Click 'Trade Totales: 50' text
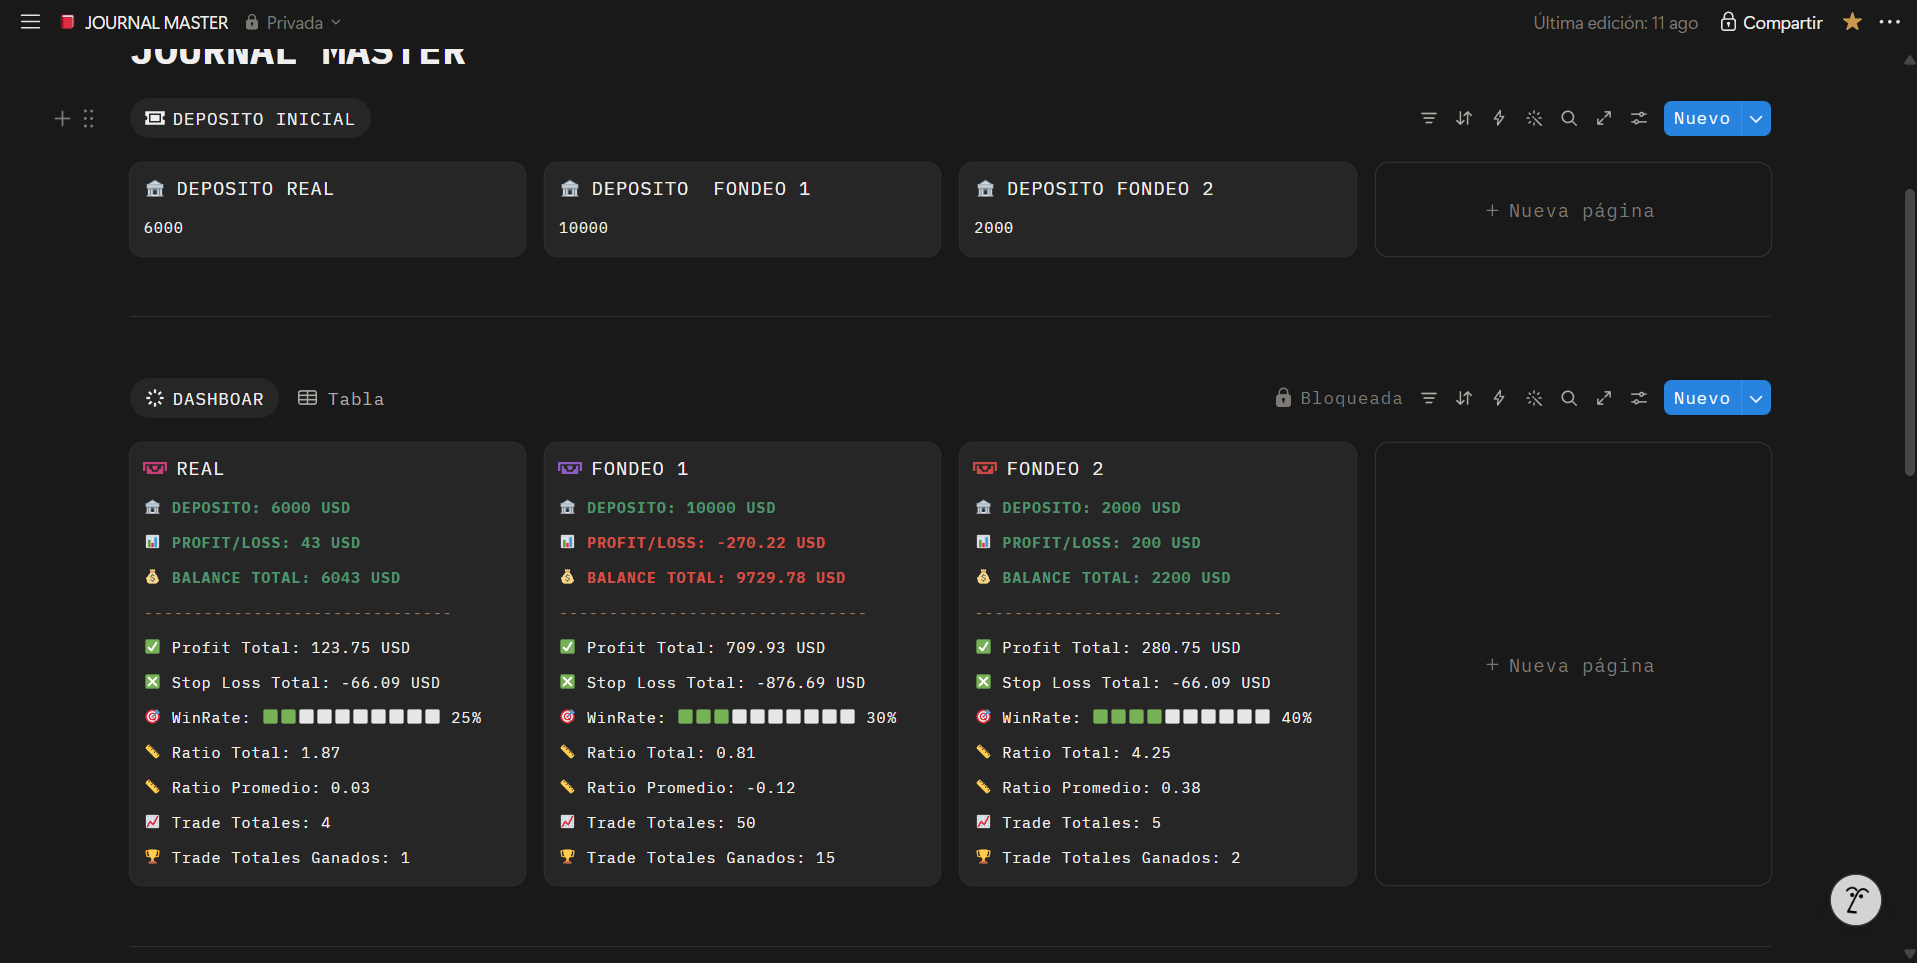The height and width of the screenshot is (963, 1917). pyautogui.click(x=671, y=823)
